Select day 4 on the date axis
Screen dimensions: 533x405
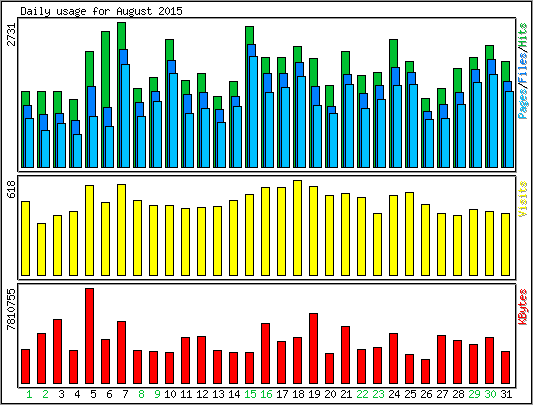77,394
